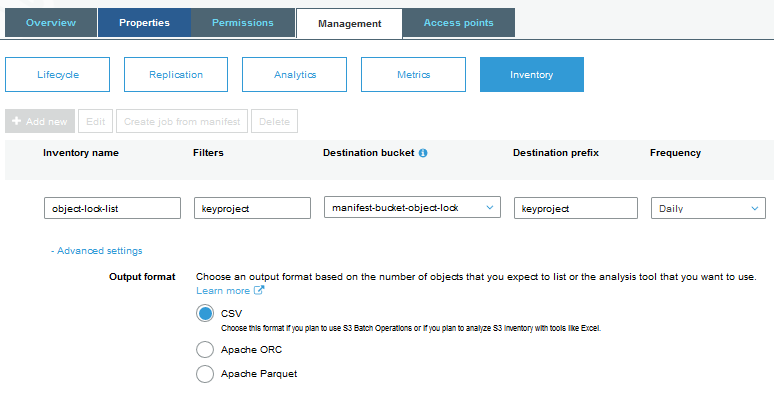Select the Management tab
The image size is (774, 394).
click(x=349, y=23)
